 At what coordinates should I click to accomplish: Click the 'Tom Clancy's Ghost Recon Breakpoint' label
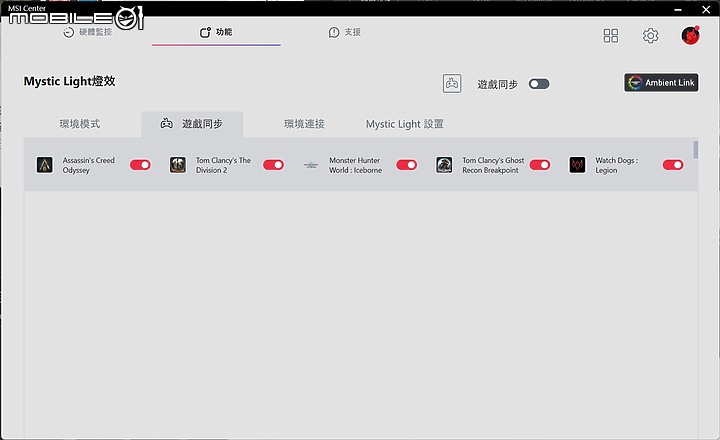(493, 165)
